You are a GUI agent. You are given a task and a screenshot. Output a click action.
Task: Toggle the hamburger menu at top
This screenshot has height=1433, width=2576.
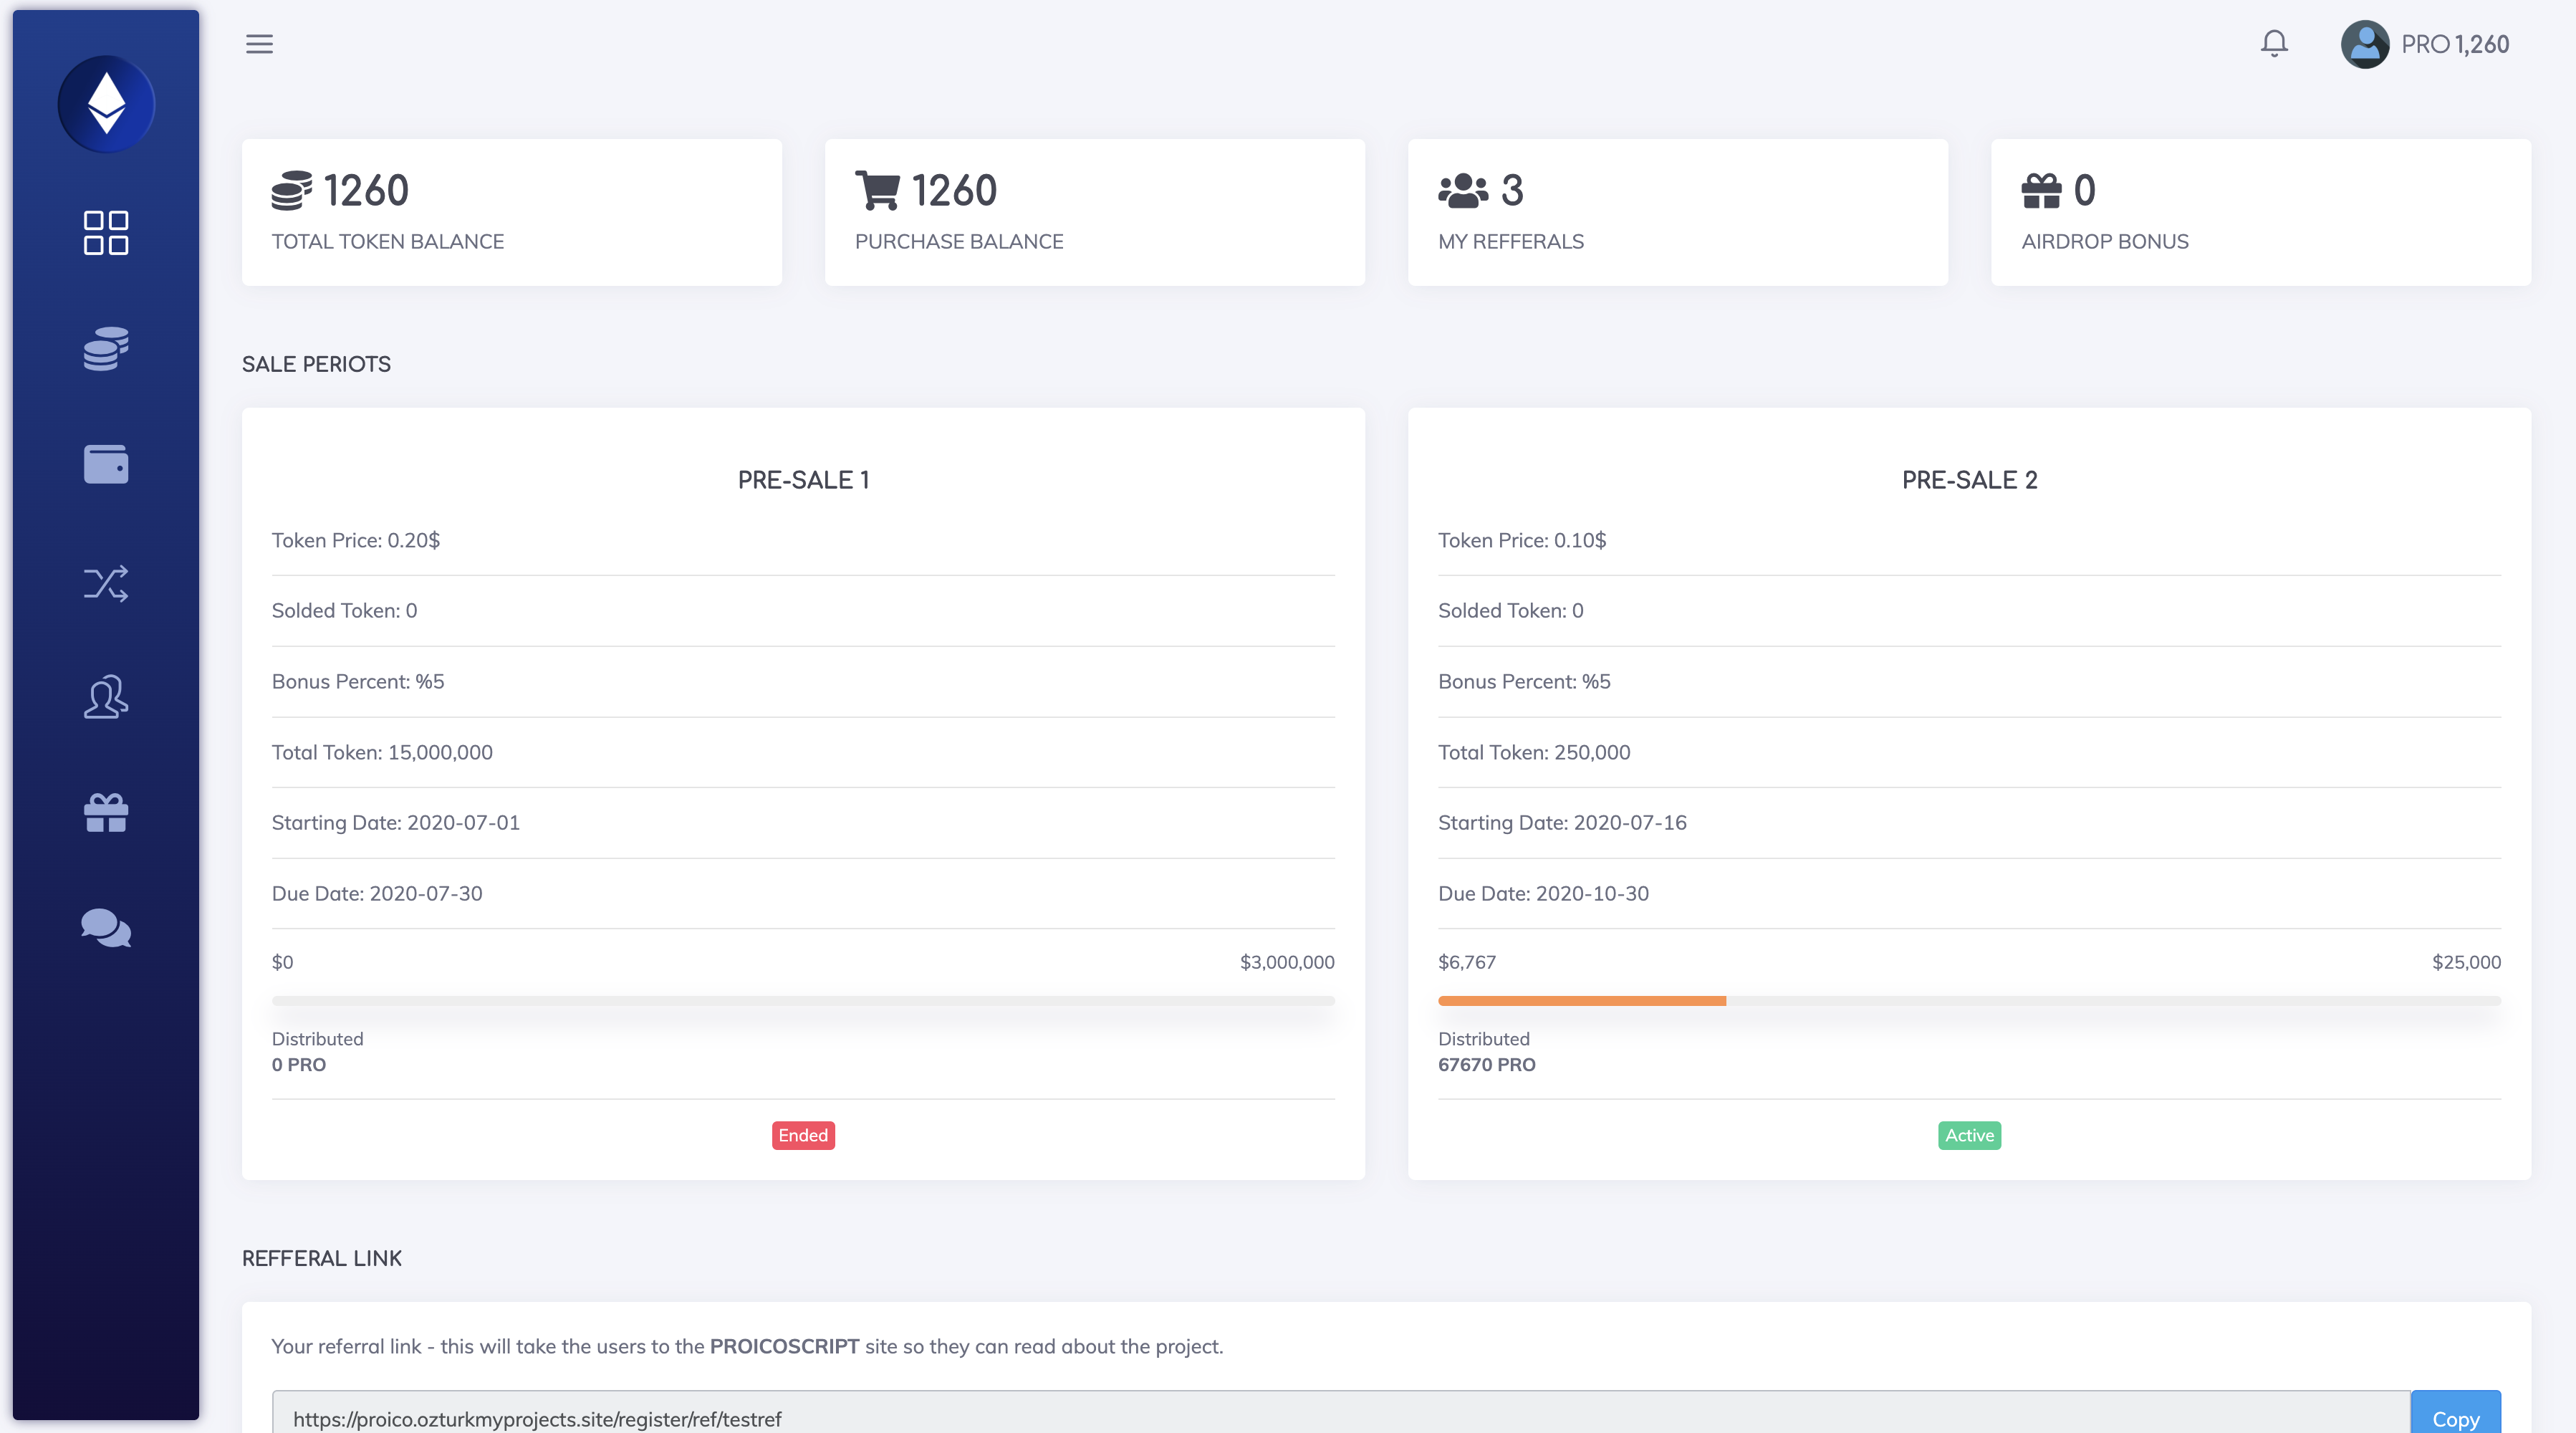pyautogui.click(x=259, y=44)
